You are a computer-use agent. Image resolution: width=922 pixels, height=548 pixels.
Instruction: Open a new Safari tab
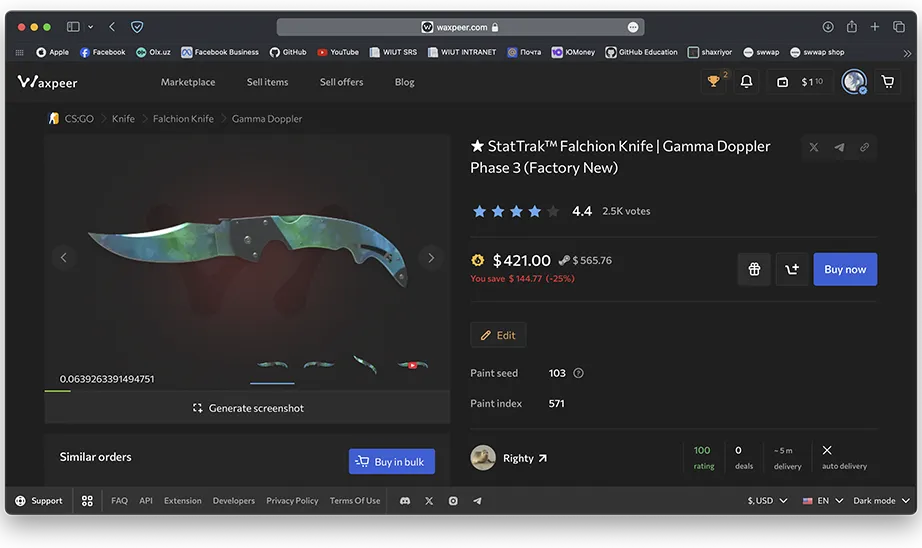[x=875, y=26]
